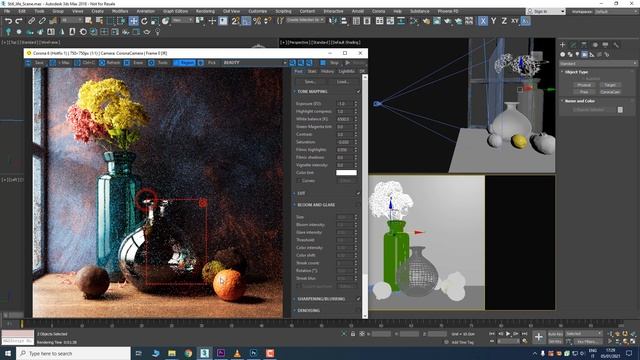This screenshot has width=640, height=360.
Task: Toggle the Sharpening/Blurring checkbox
Action: coord(358,299)
